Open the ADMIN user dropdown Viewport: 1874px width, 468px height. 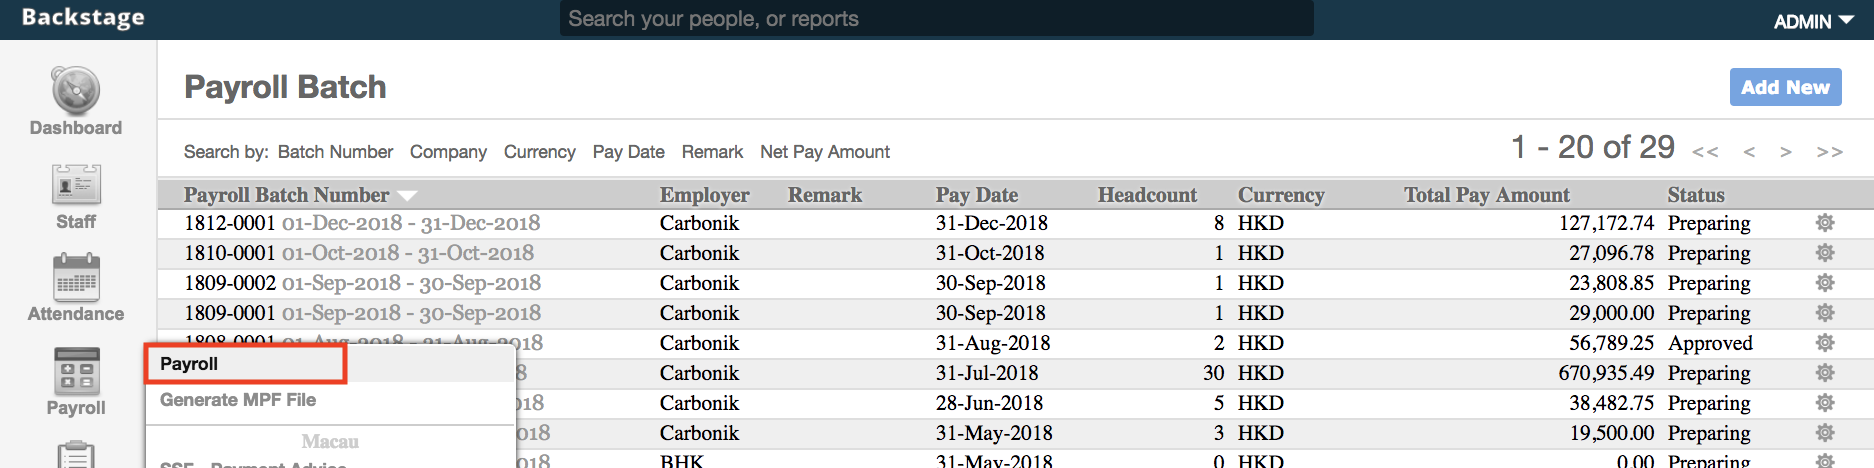click(x=1813, y=21)
